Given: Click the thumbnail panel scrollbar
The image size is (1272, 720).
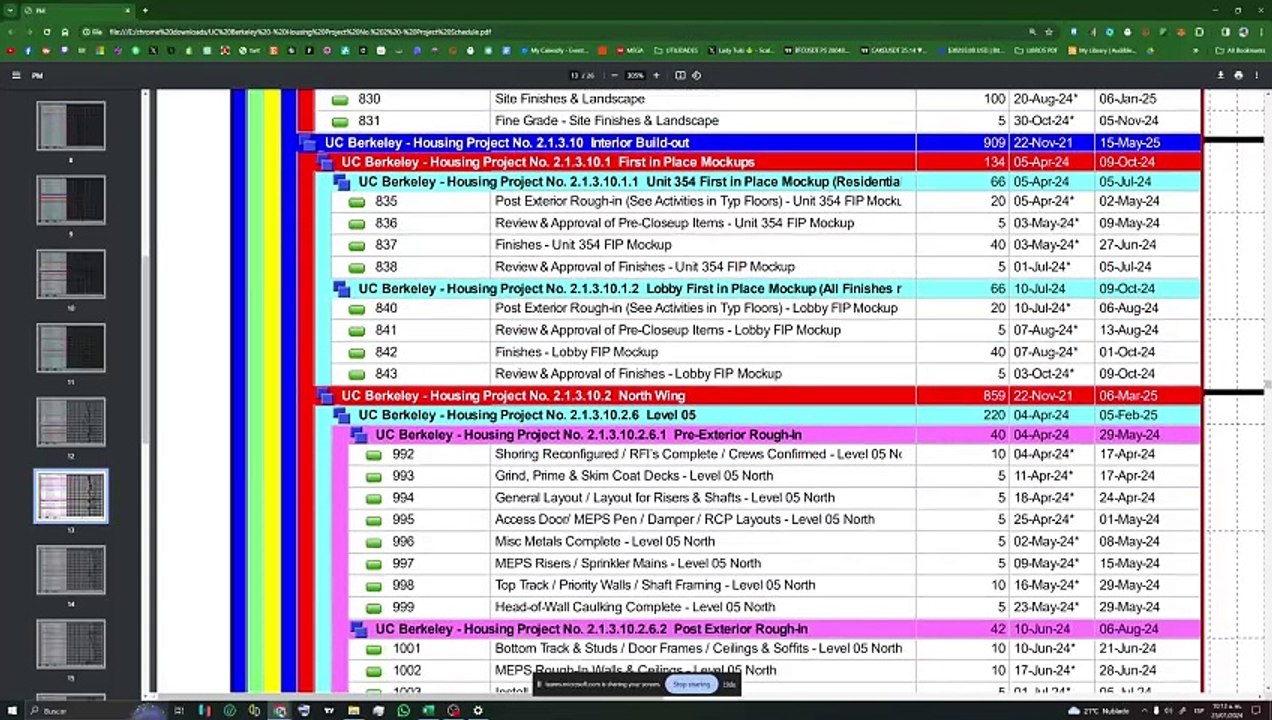Looking at the screenshot, I should [145, 350].
